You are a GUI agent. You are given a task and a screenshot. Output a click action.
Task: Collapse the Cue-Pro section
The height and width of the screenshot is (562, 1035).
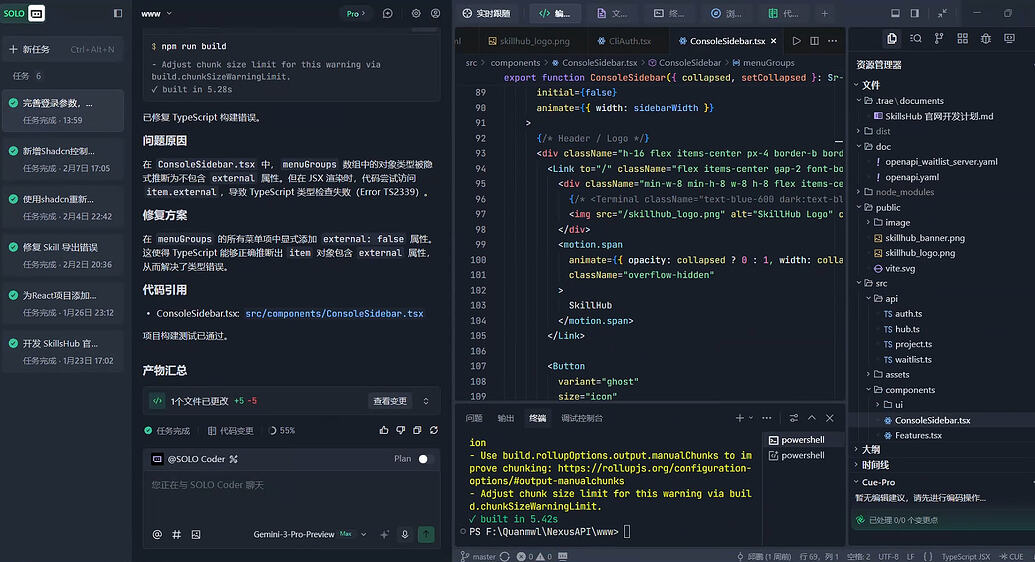[x=857, y=482]
